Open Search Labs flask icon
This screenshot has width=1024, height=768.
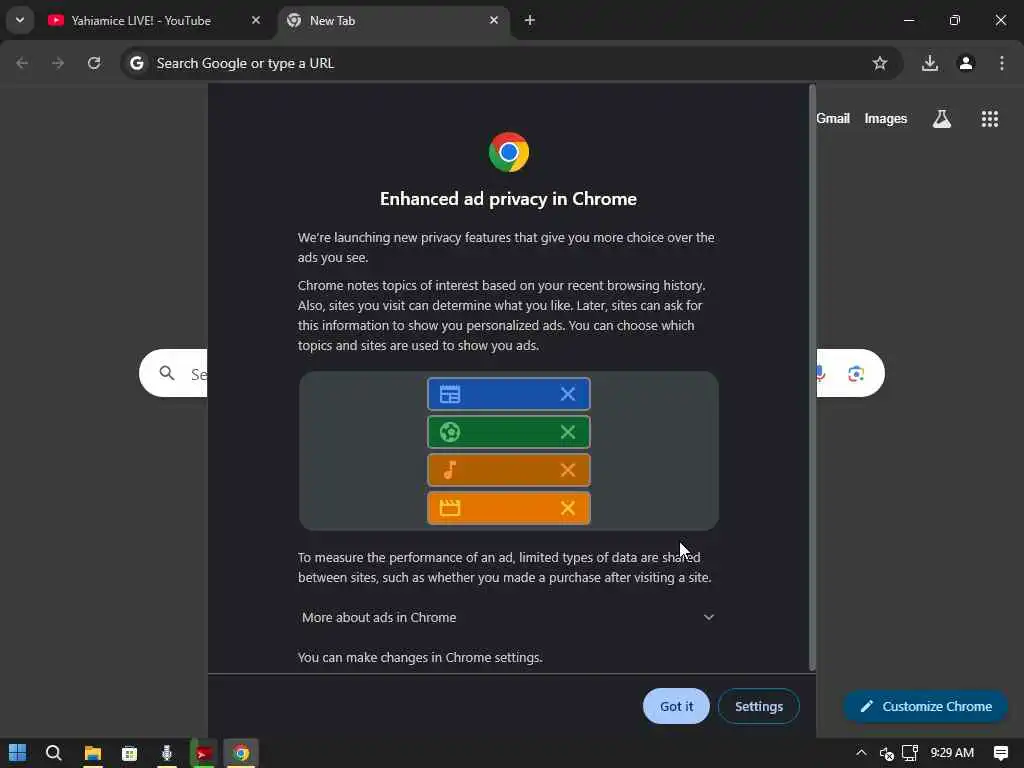tap(942, 118)
